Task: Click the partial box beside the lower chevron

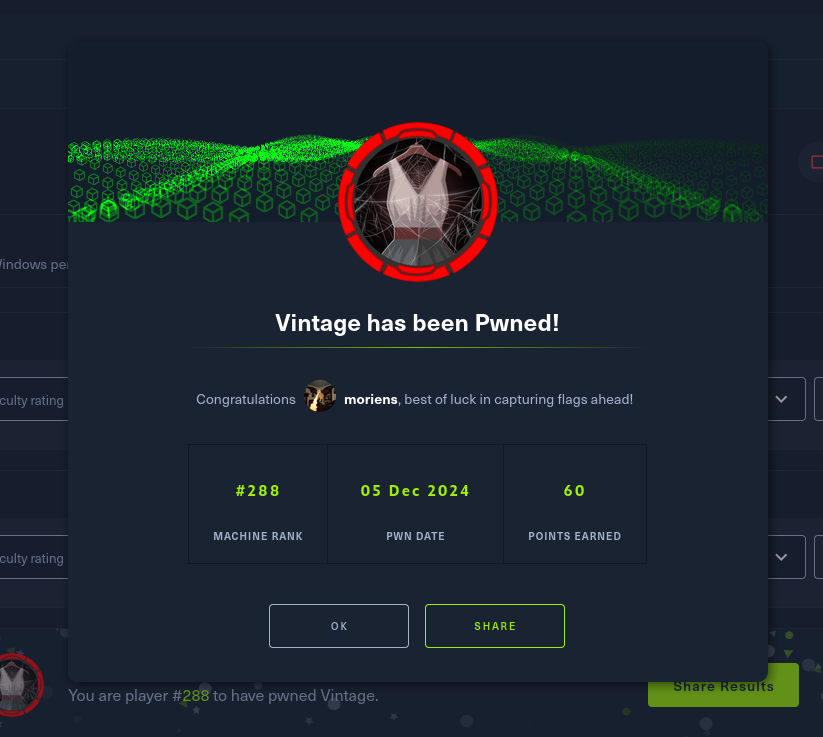Action: pyautogui.click(x=819, y=557)
